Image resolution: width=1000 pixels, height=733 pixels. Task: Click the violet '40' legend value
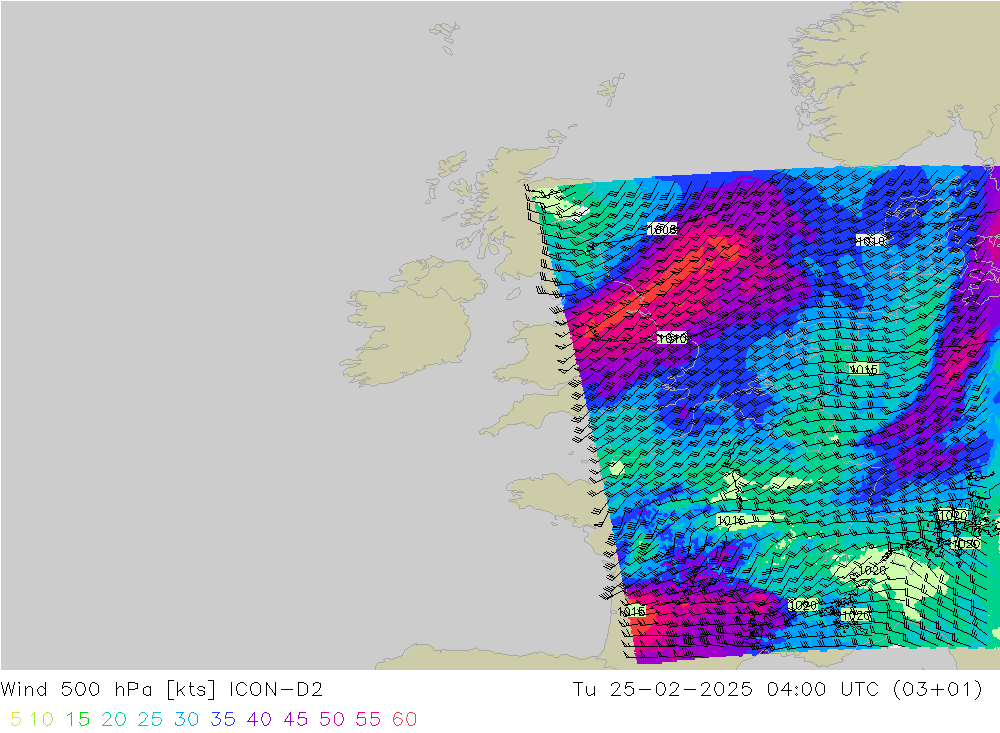pyautogui.click(x=260, y=719)
